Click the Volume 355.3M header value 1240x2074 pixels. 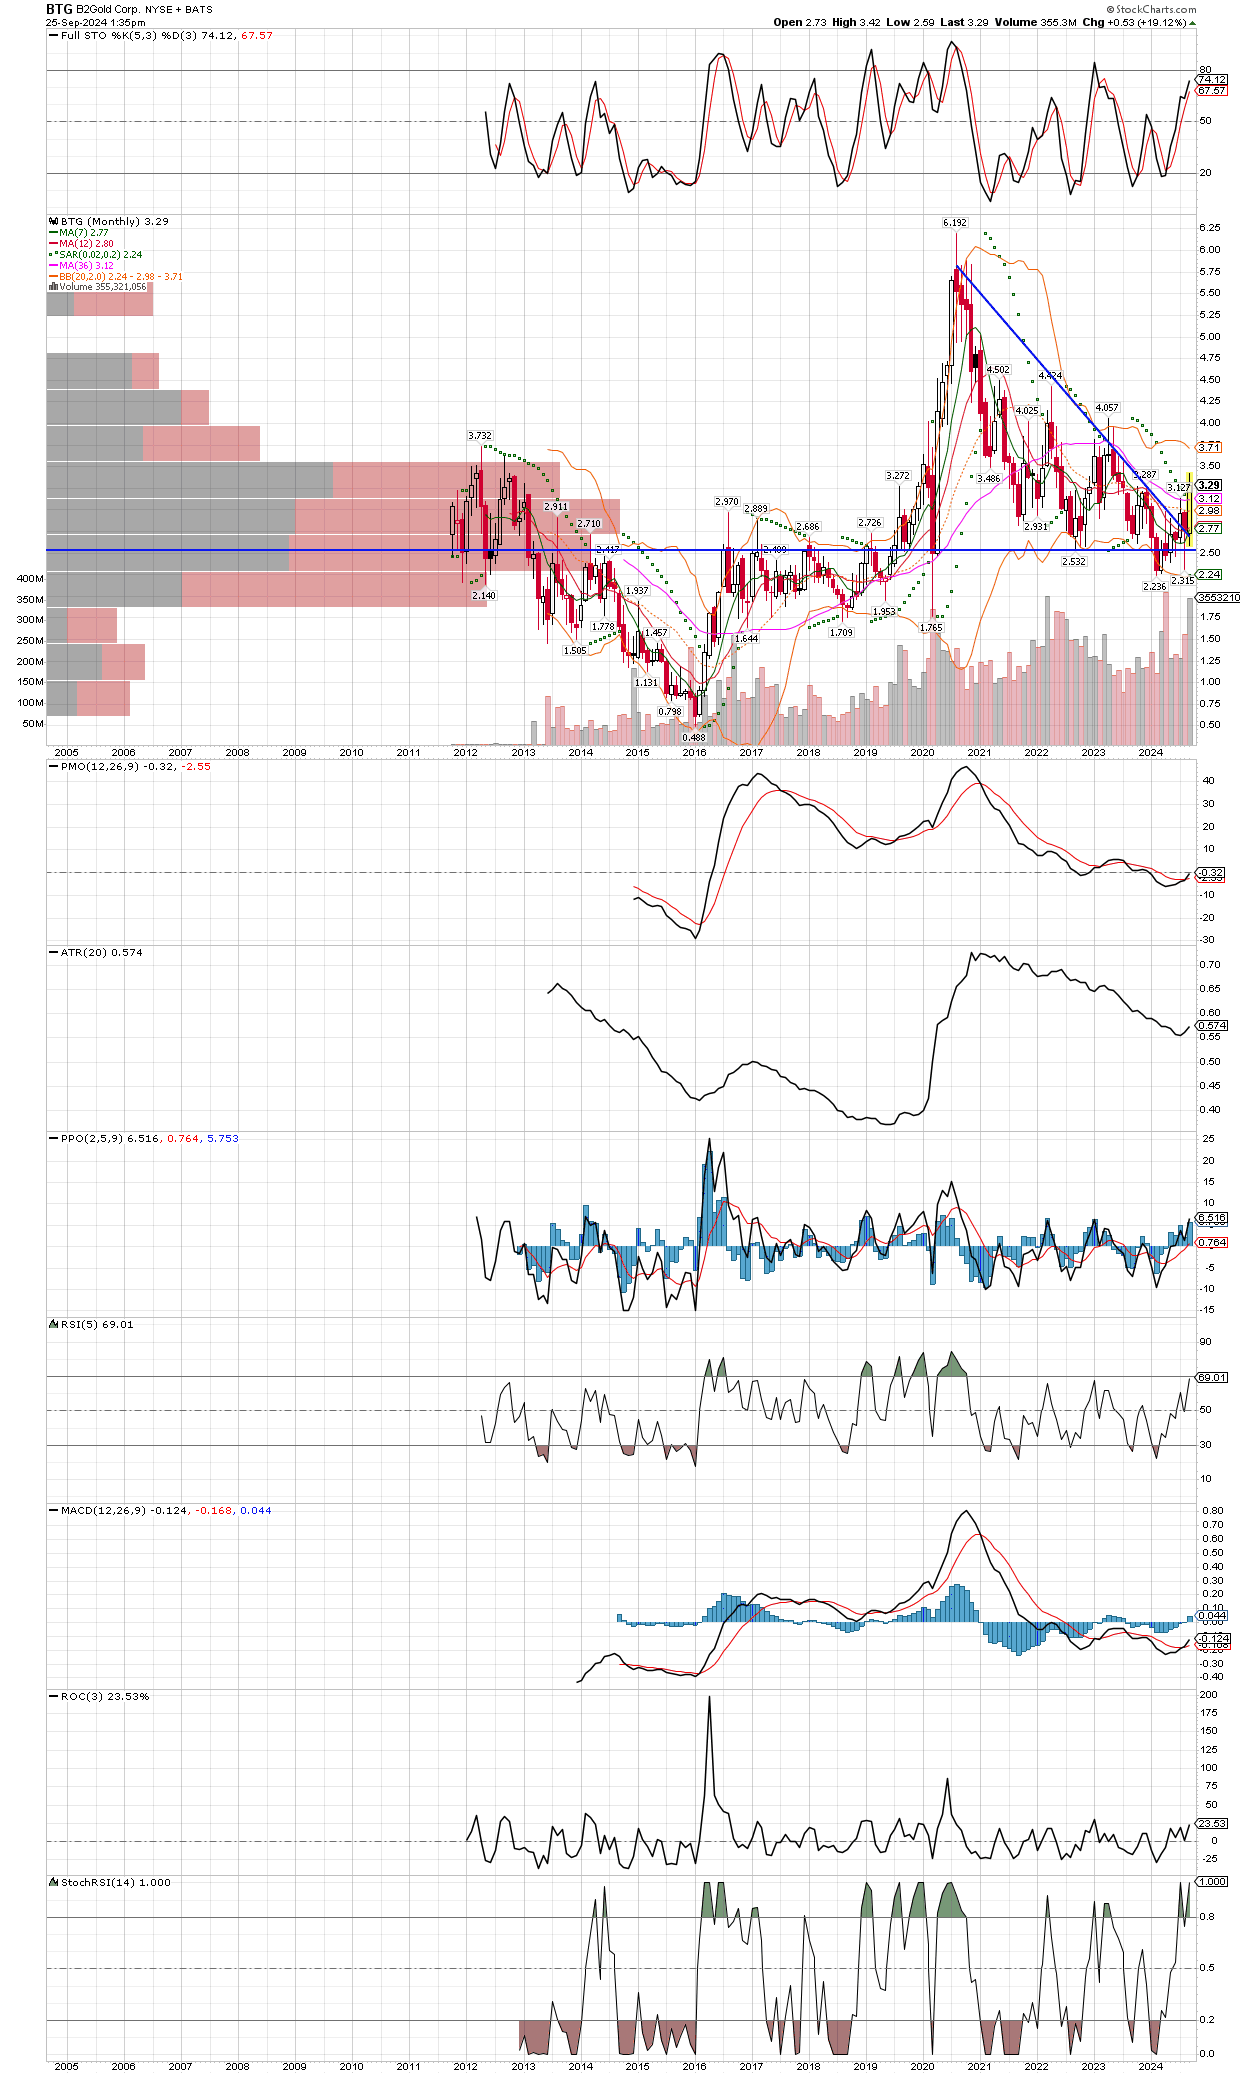(x=1035, y=22)
